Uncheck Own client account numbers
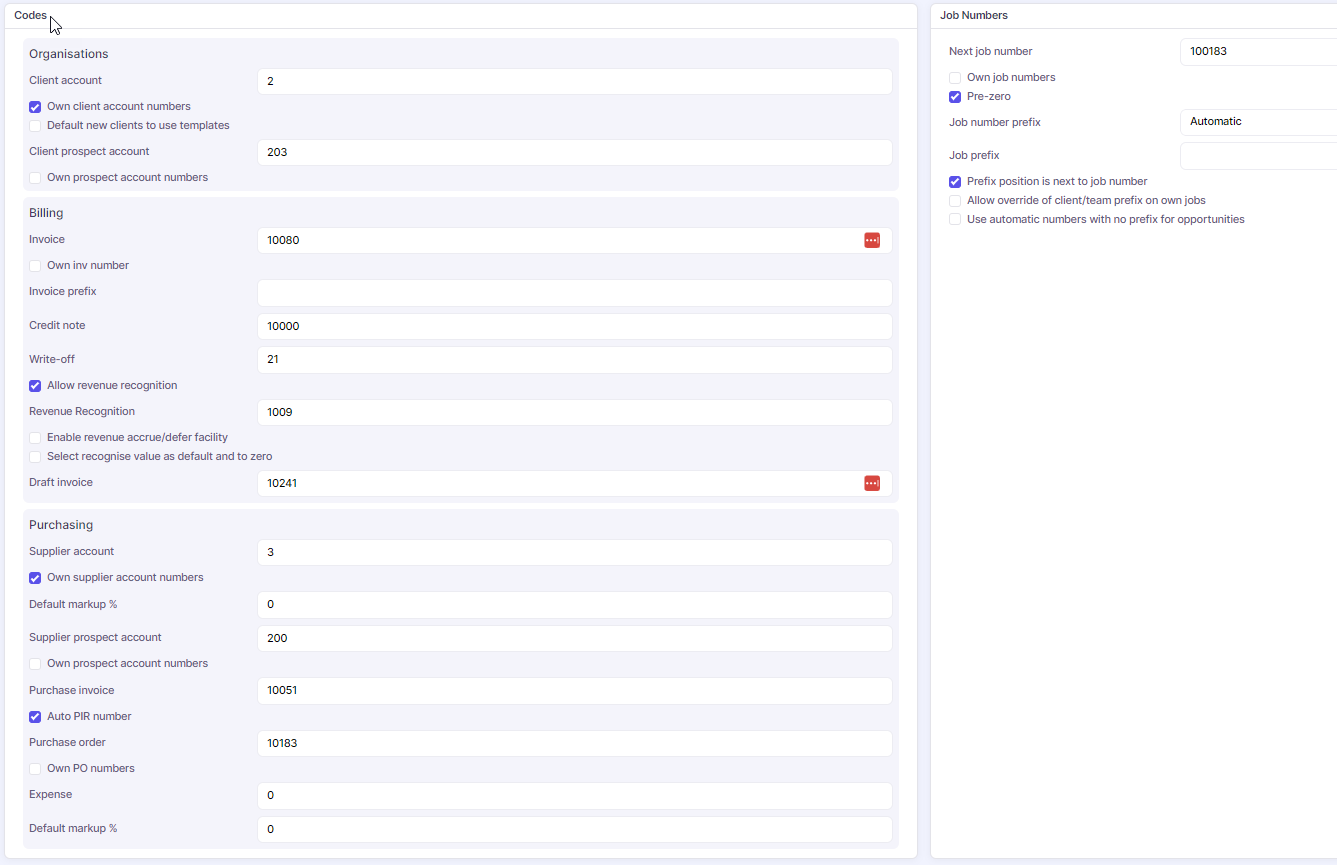This screenshot has height=865, width=1337. click(35, 107)
